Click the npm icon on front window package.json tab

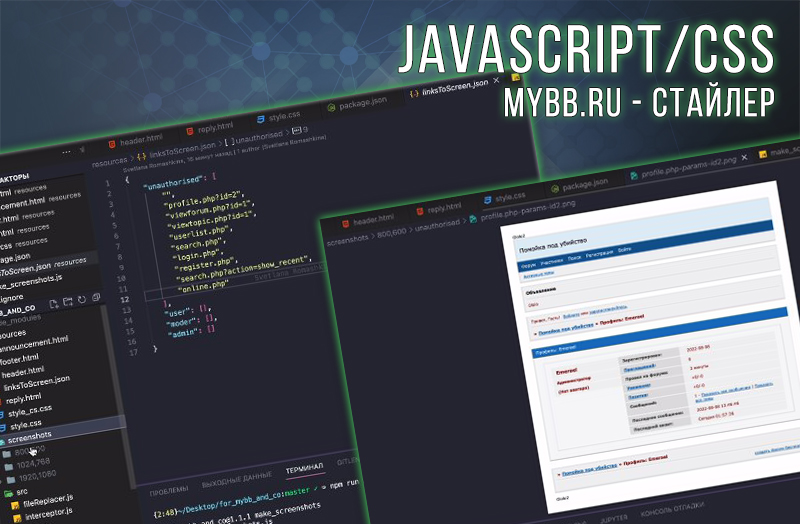click(x=555, y=188)
